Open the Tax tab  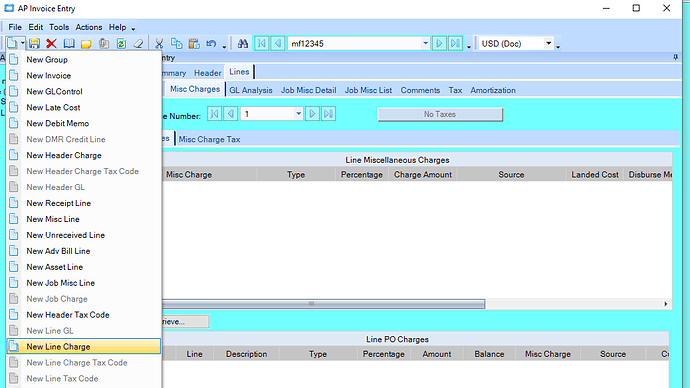[455, 90]
